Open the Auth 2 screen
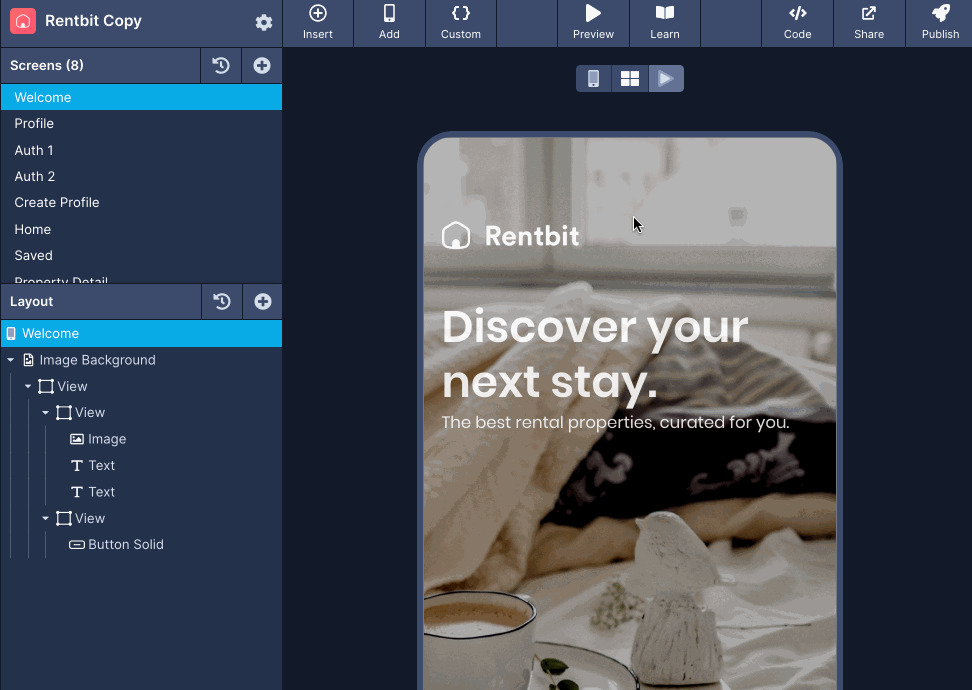The height and width of the screenshot is (690, 972). 141,176
